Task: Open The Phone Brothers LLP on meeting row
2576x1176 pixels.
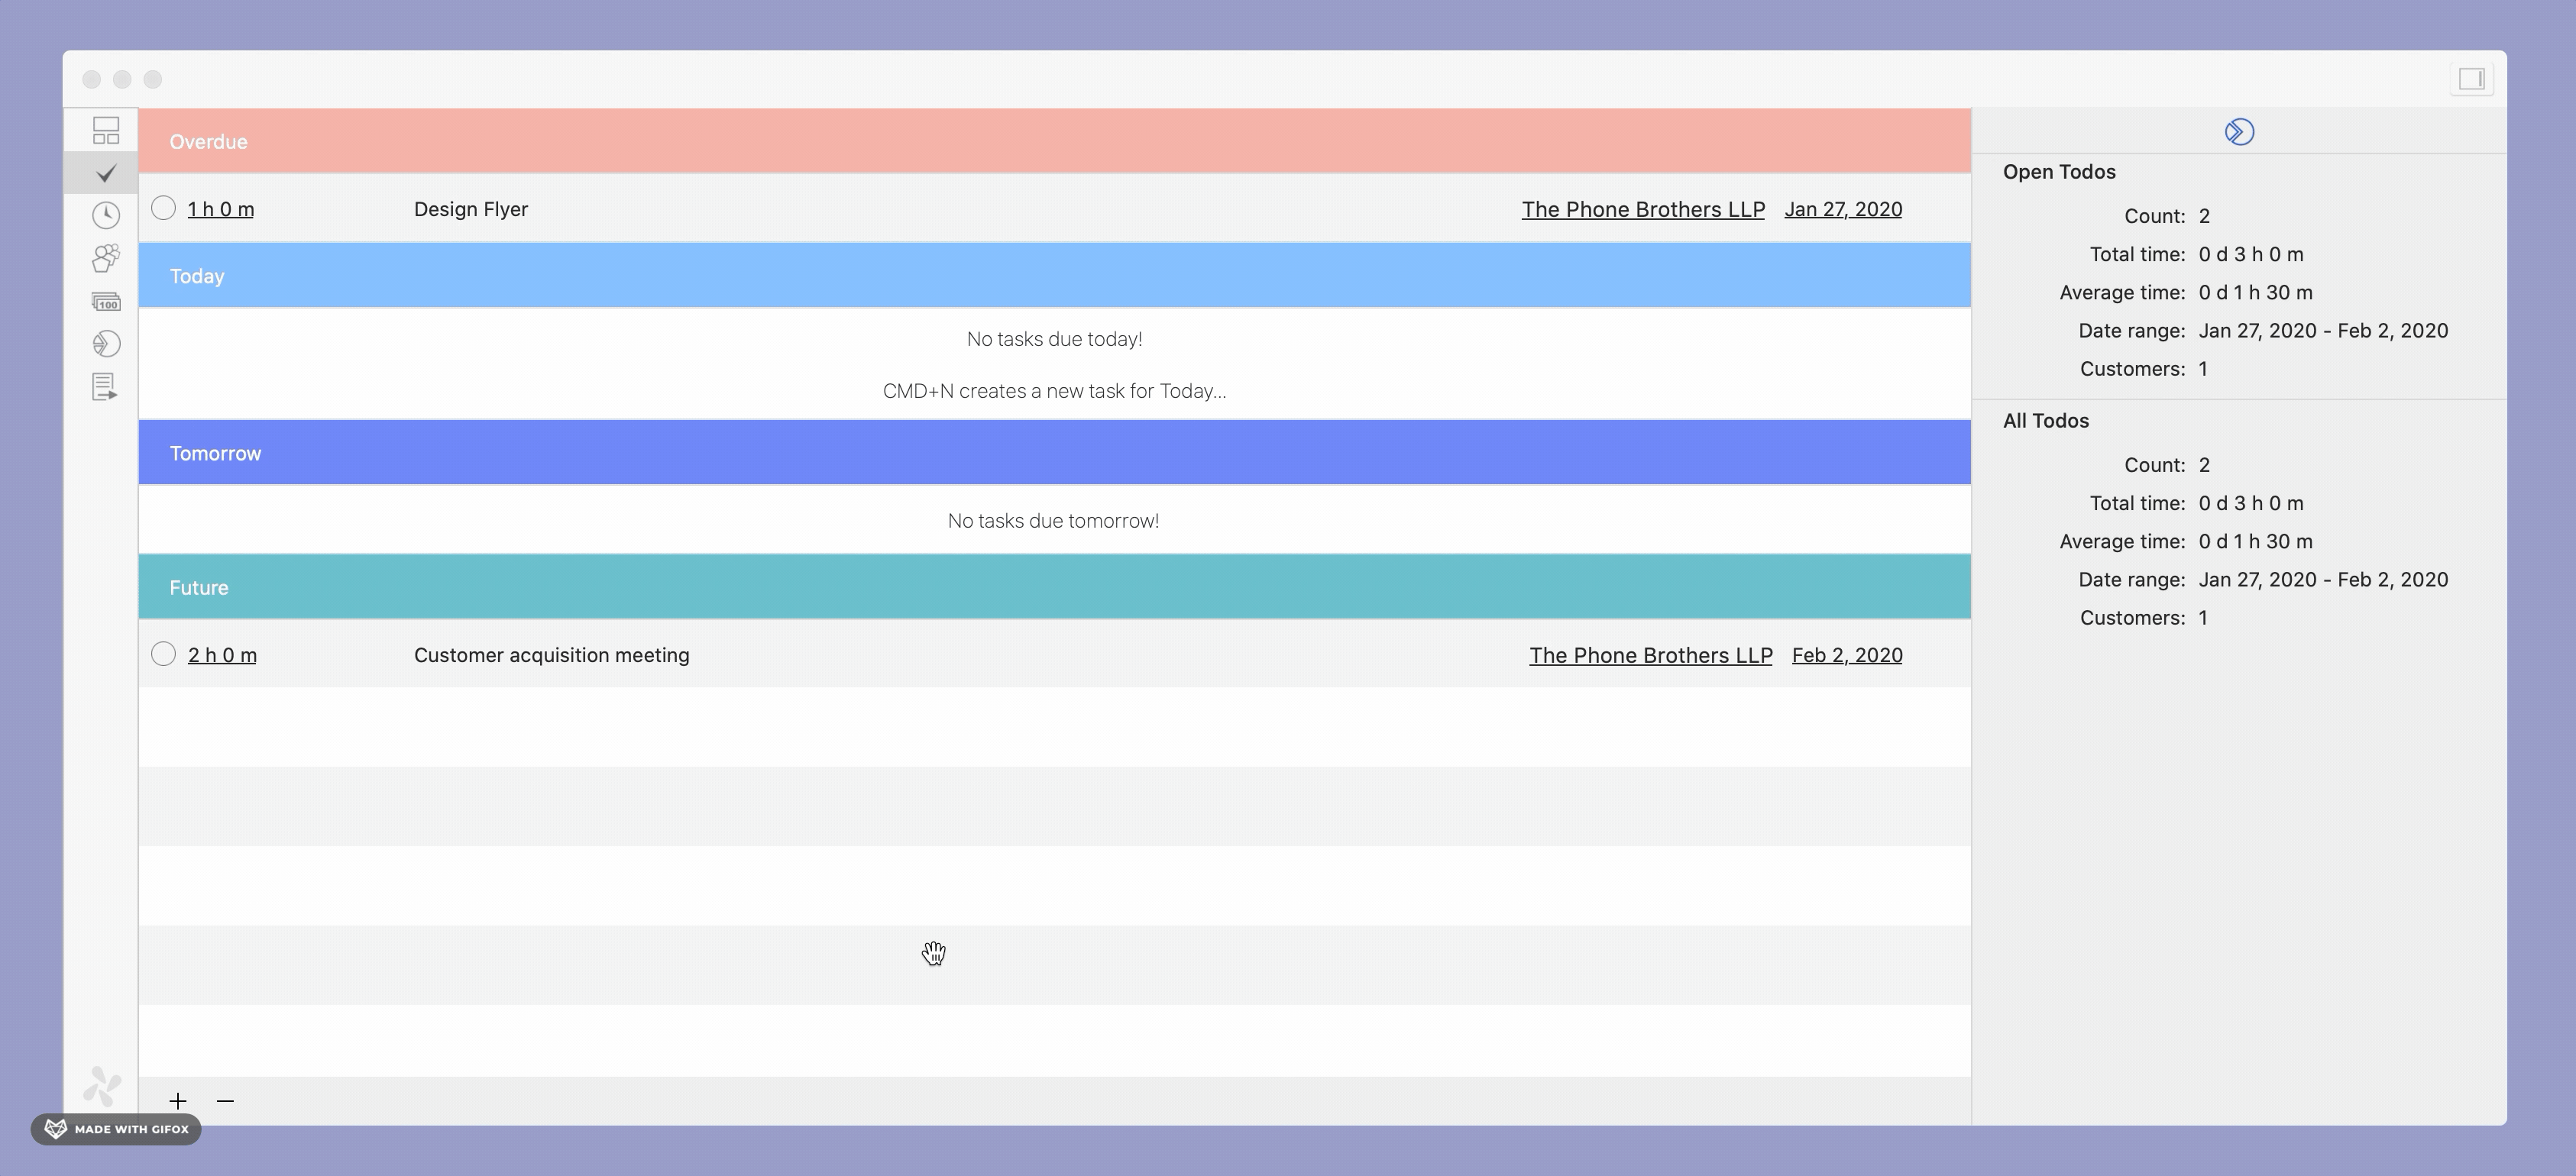Action: [1651, 655]
